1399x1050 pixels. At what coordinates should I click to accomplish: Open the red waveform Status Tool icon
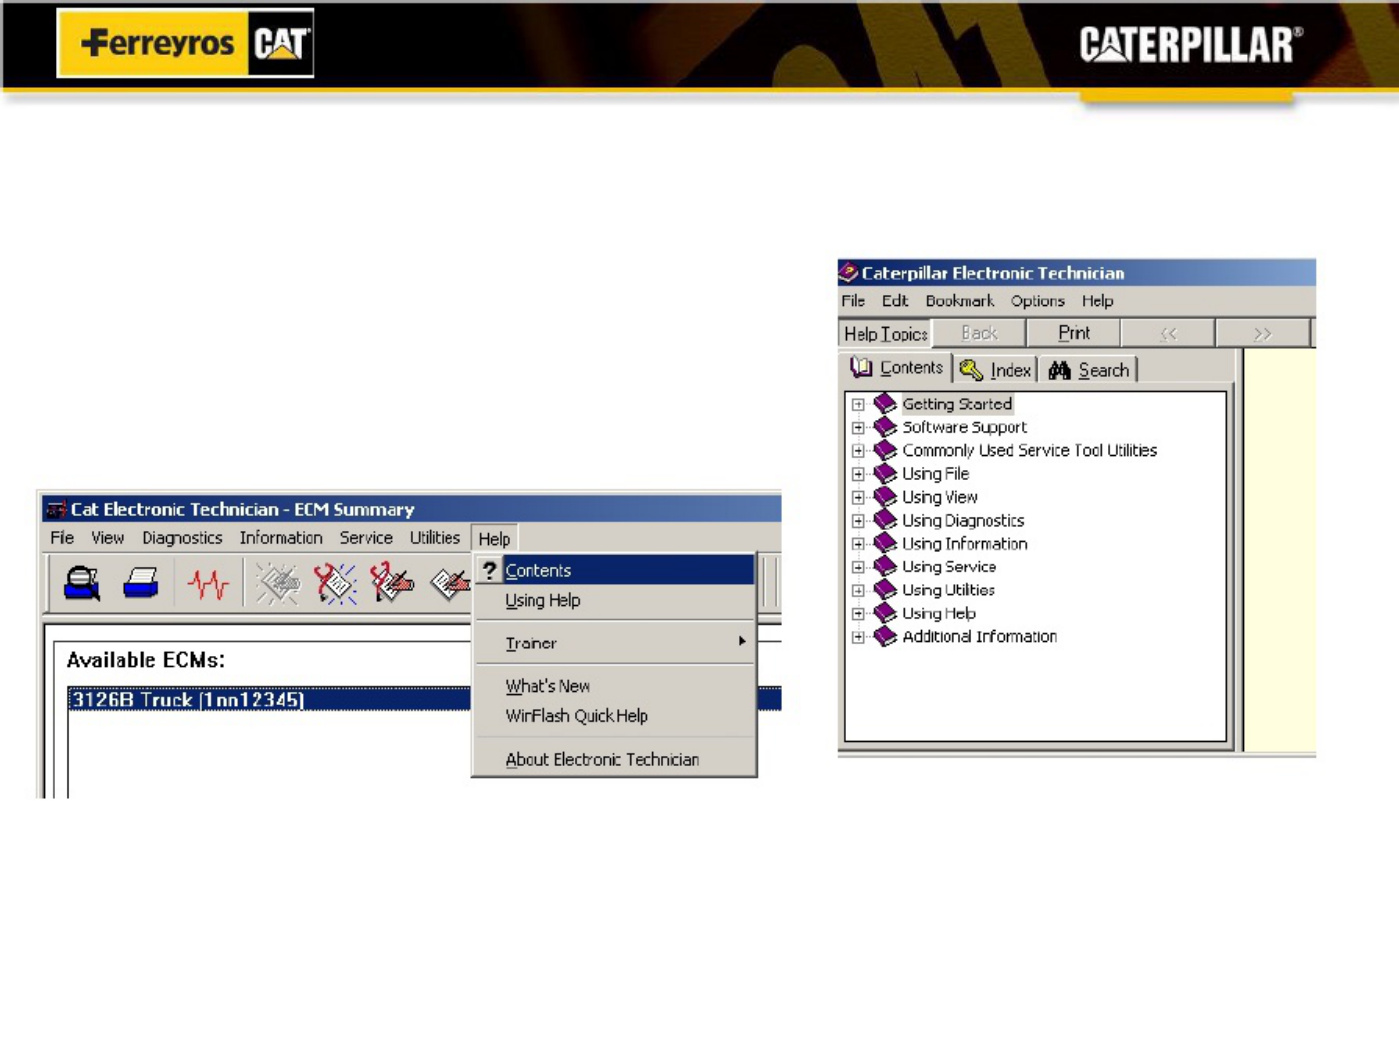208,583
